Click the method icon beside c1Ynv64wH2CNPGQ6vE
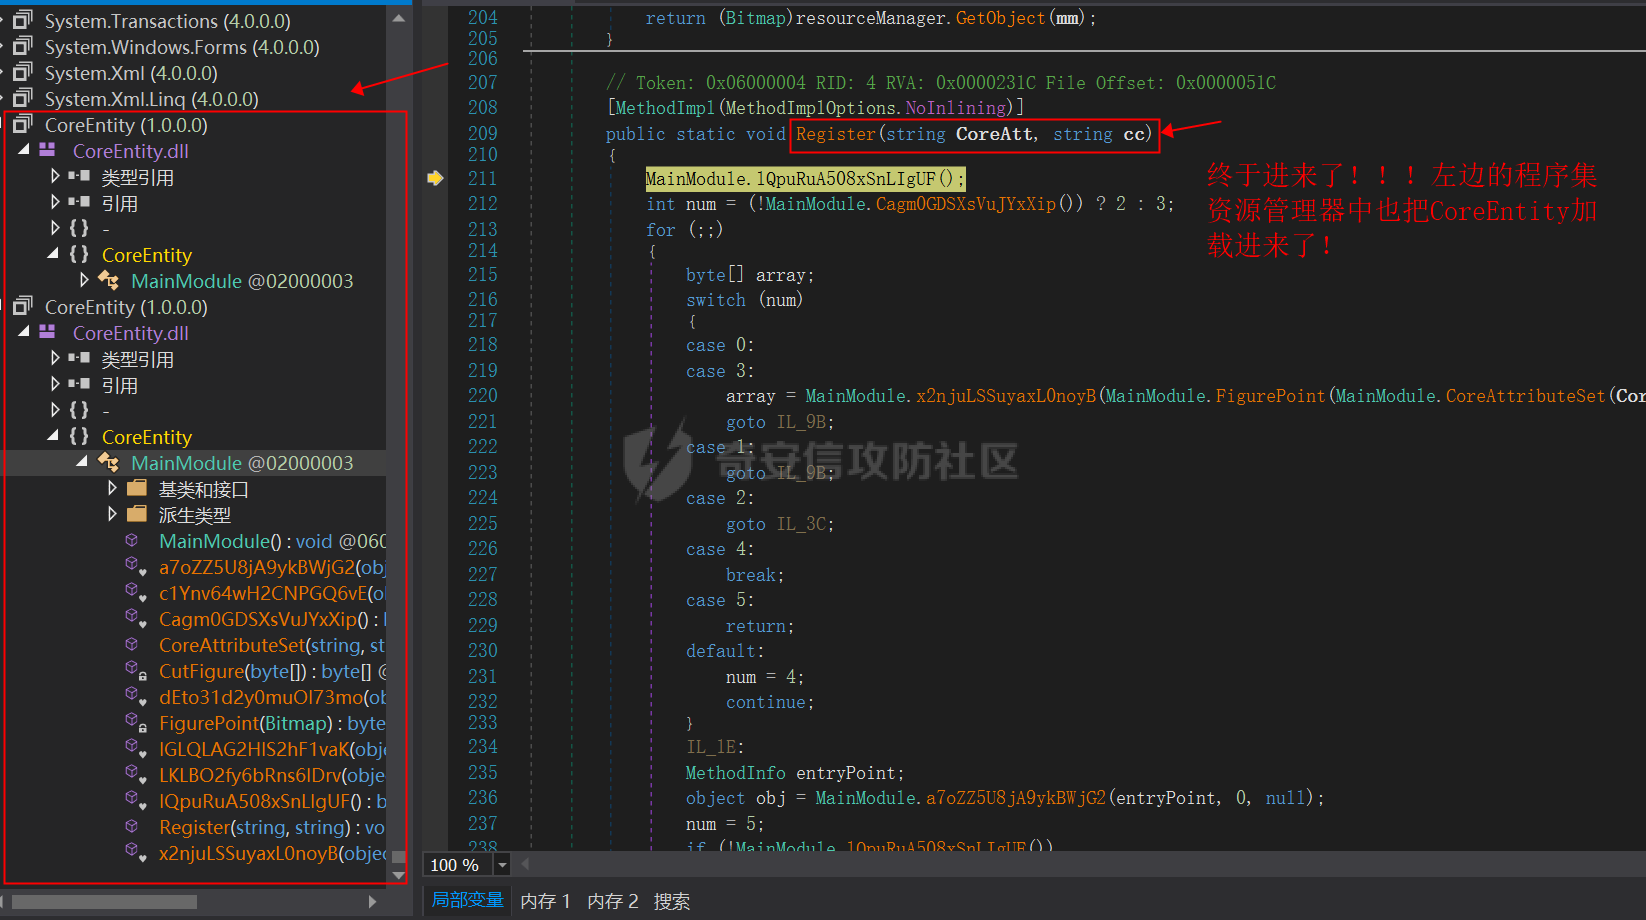1646x920 pixels. click(135, 592)
